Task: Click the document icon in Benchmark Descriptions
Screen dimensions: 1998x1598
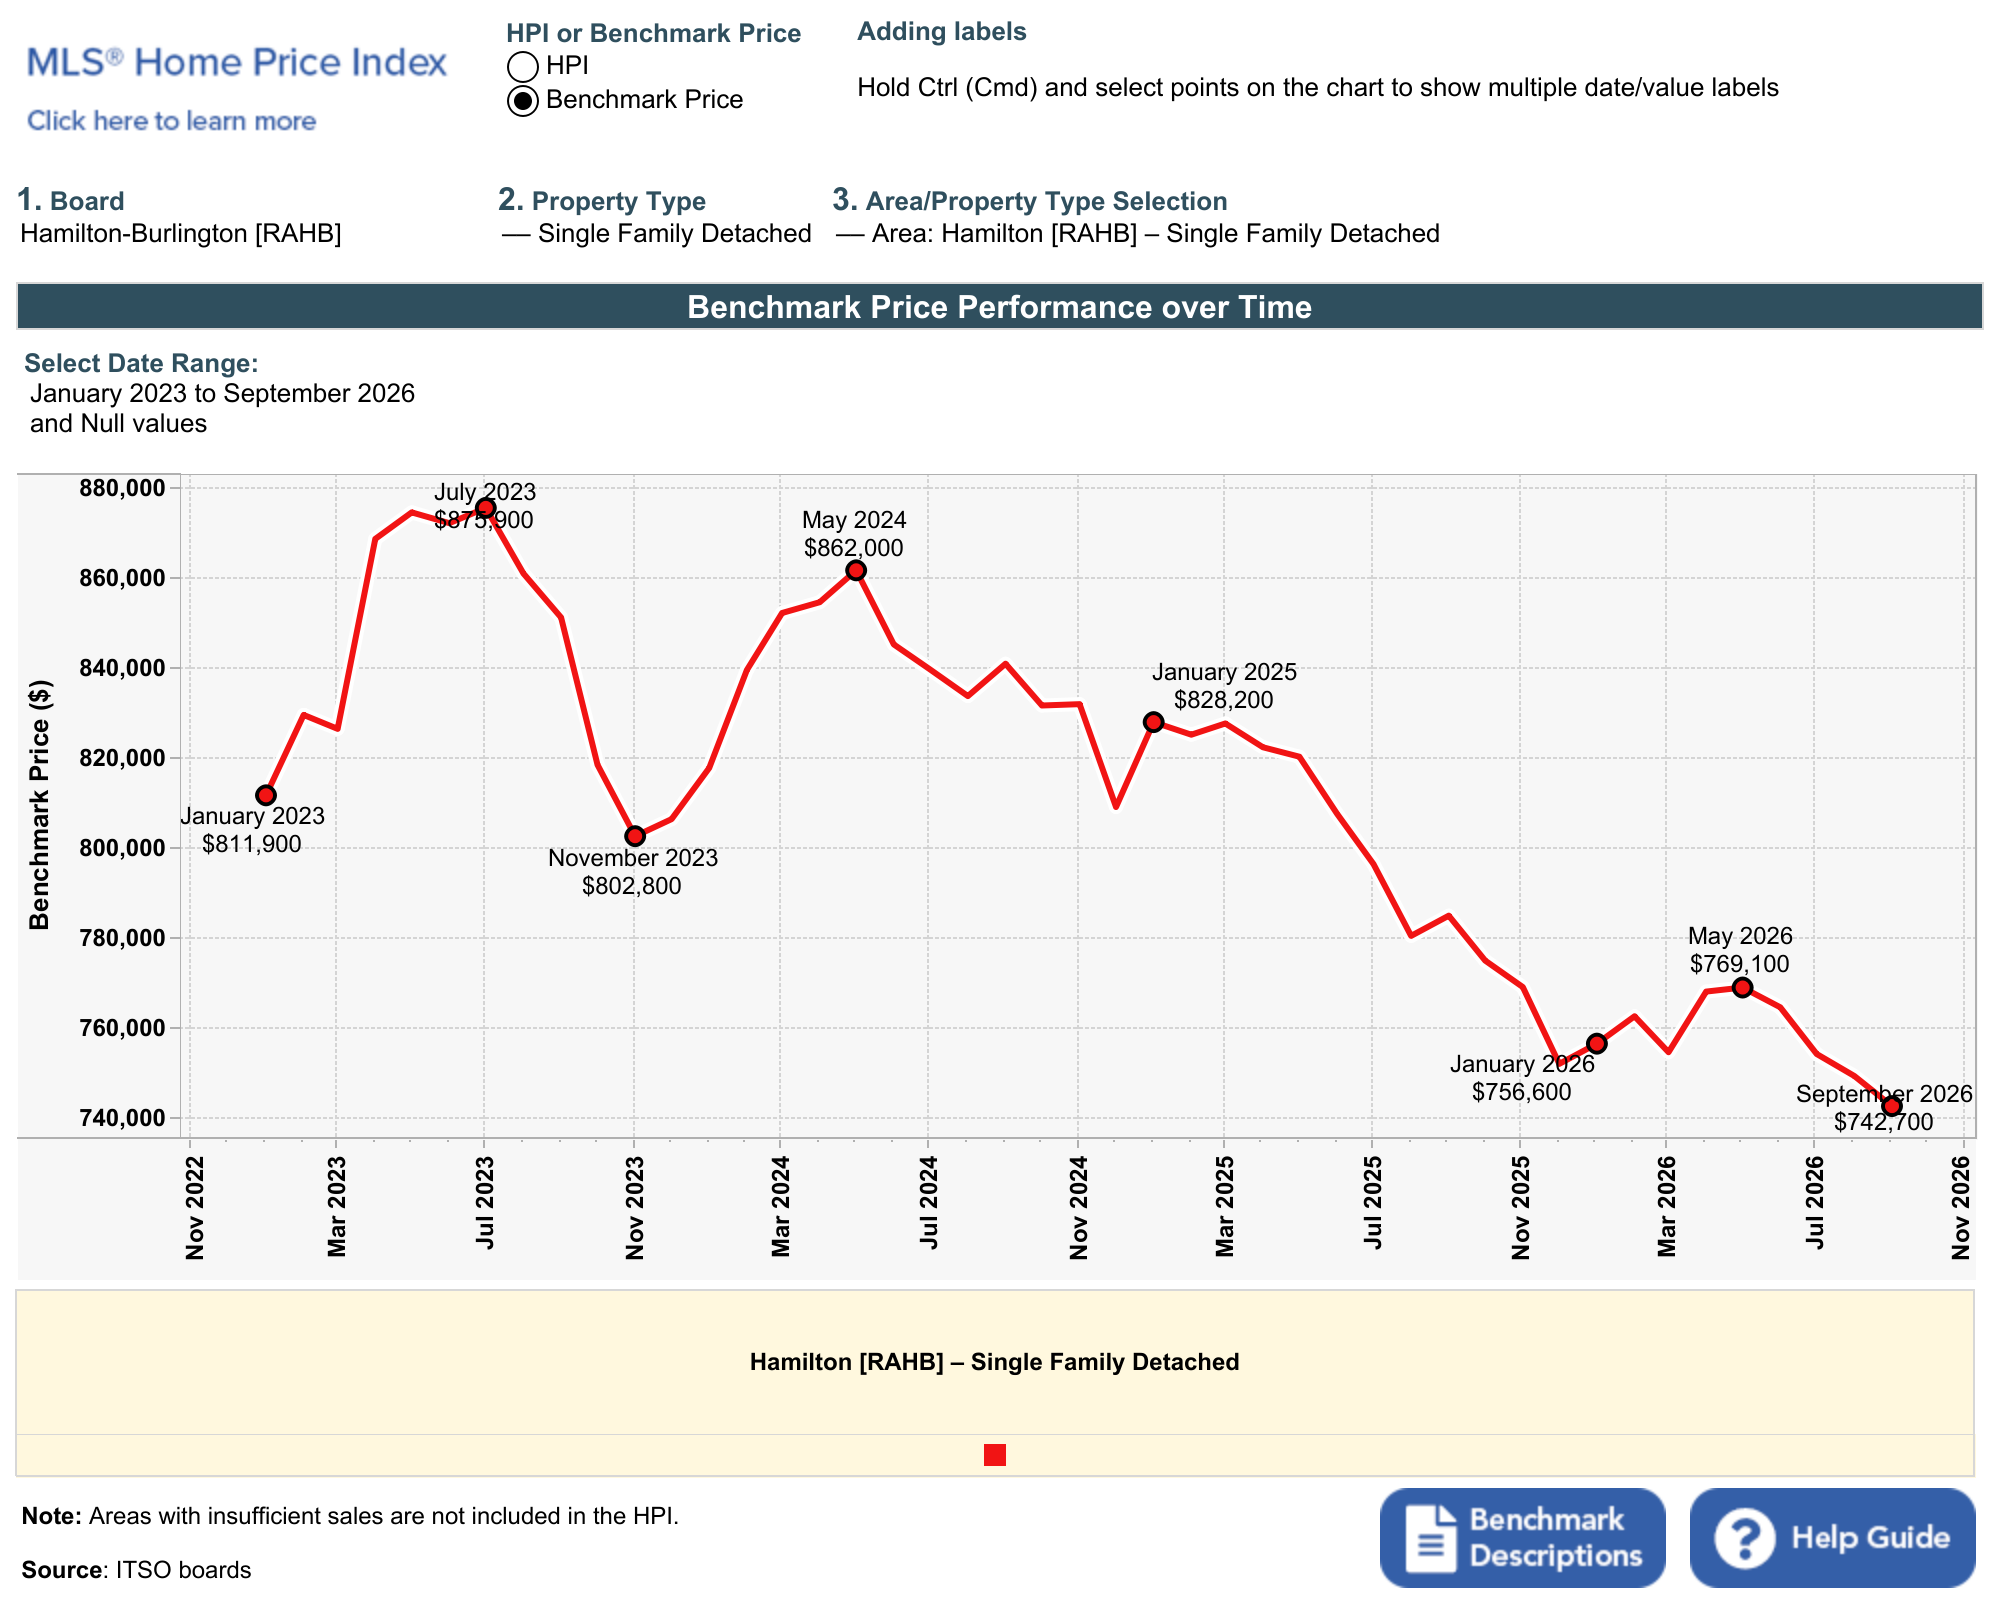Action: [1431, 1538]
